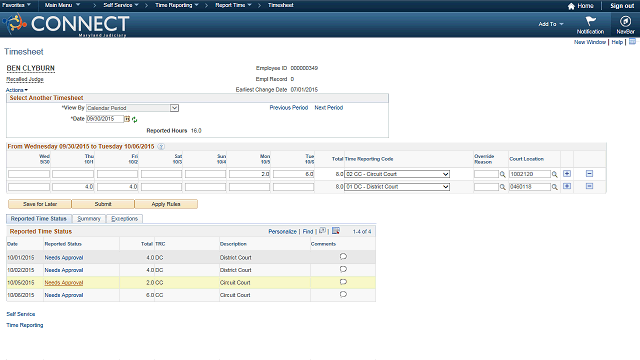The width and height of the screenshot is (640, 360).
Task: Click the download grid icon in Reported Time Status
Action: click(x=336, y=231)
